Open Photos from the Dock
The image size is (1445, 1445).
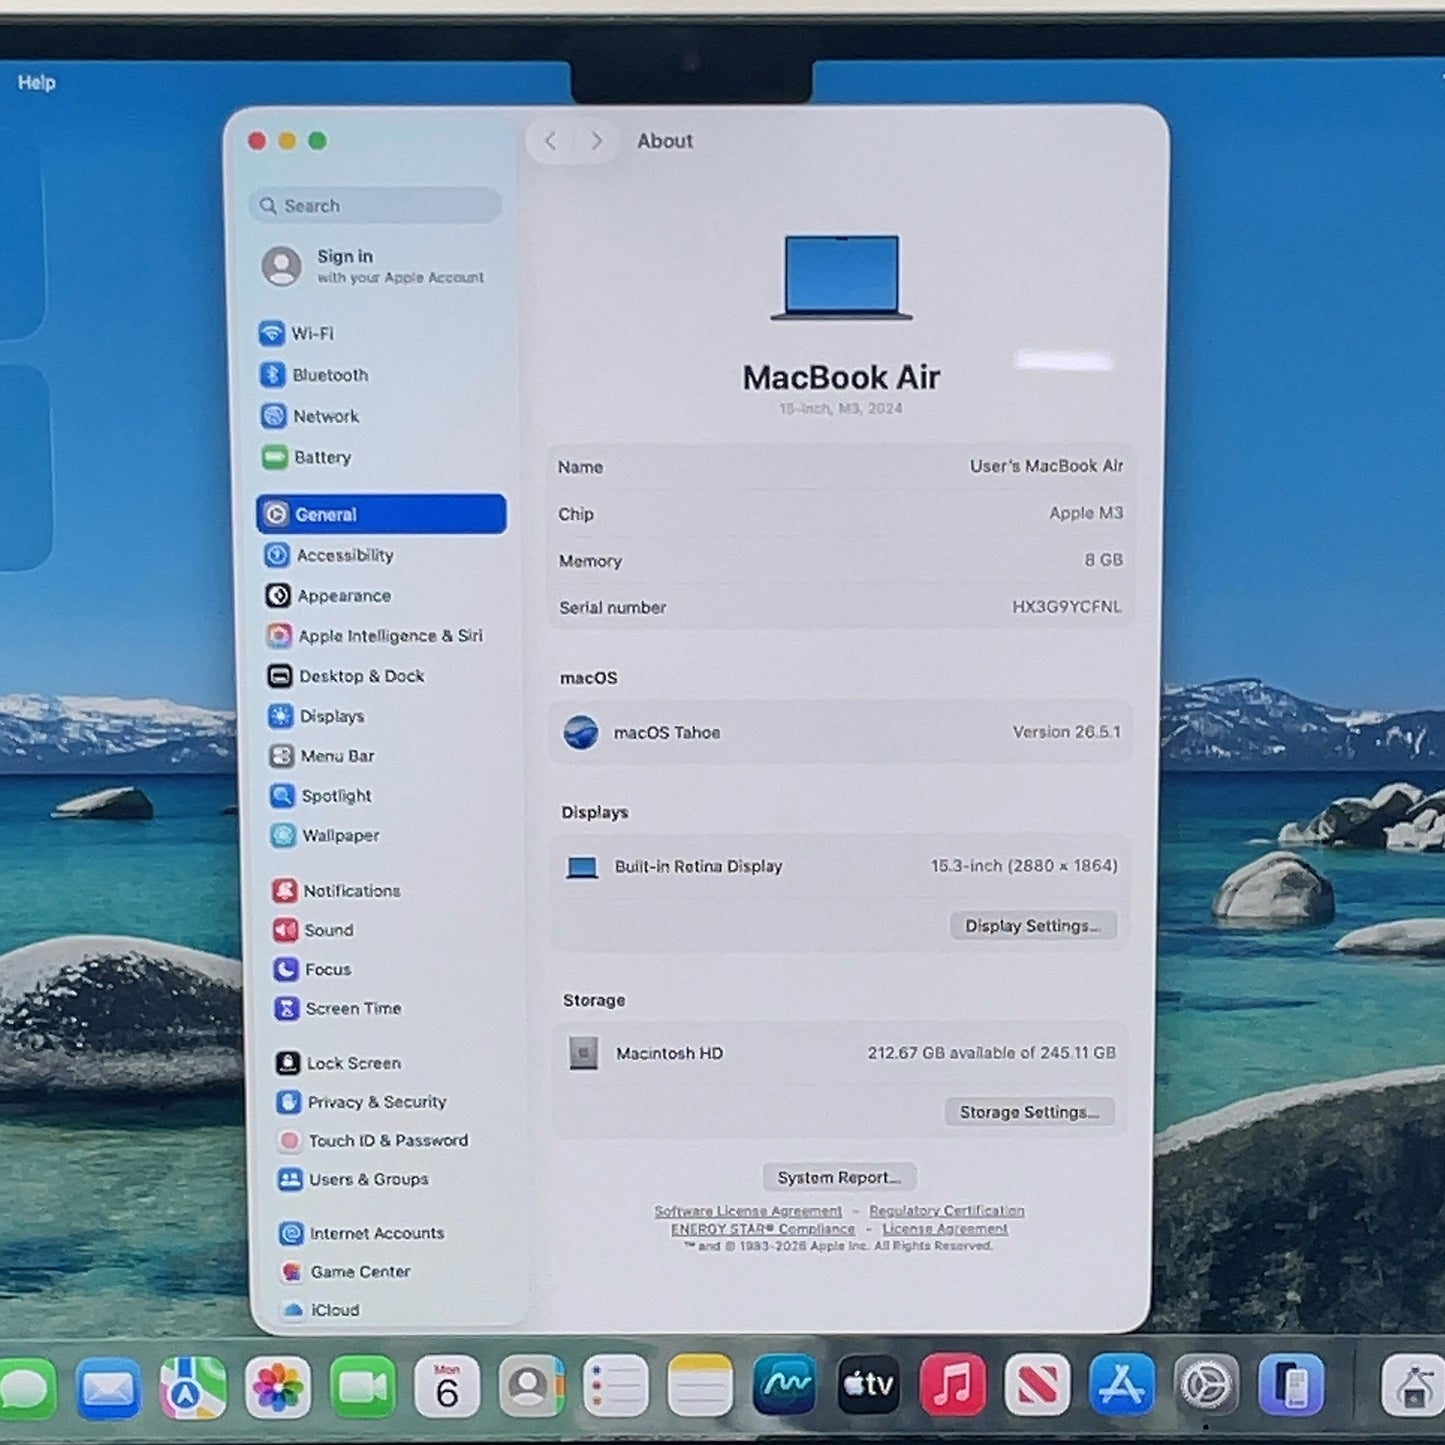278,1388
